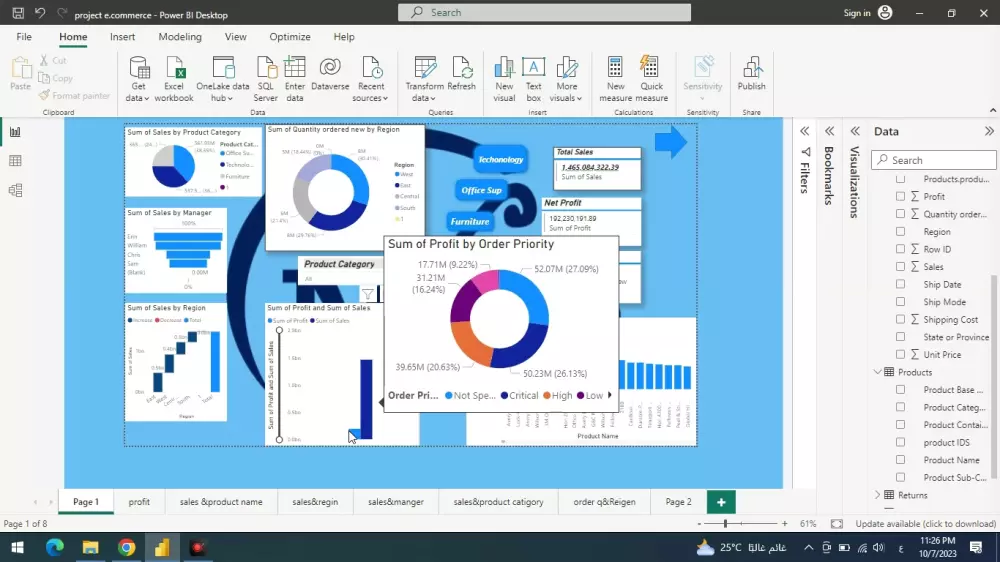Check the Profit field checkbox

(x=900, y=196)
